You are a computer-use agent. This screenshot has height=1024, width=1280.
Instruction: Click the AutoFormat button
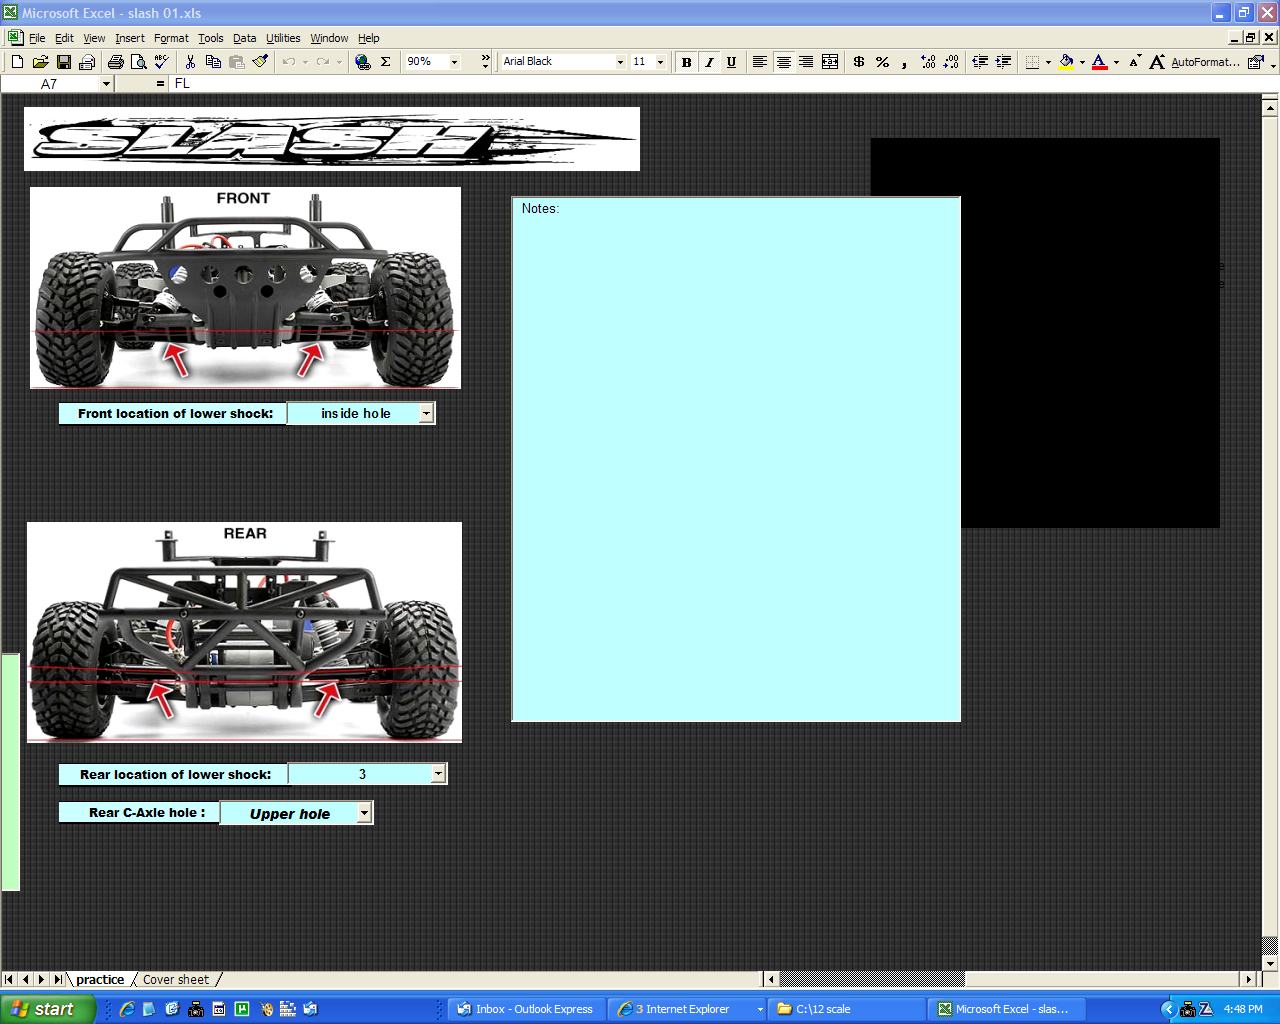(1205, 62)
